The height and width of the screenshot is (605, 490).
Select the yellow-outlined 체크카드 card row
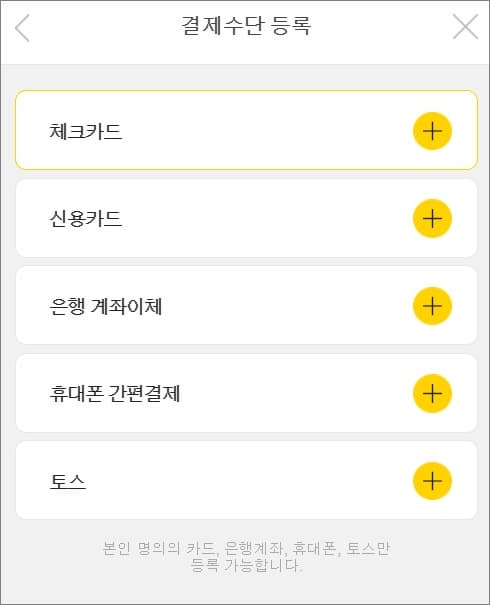(x=246, y=130)
